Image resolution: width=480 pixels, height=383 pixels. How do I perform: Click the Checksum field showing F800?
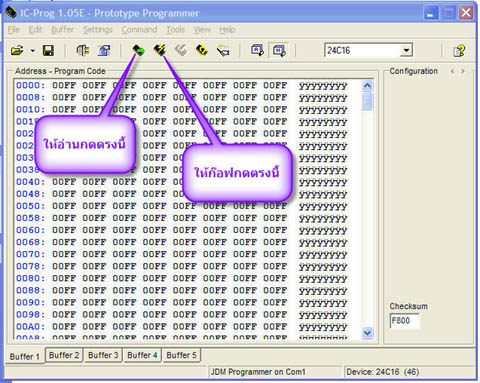[x=404, y=321]
